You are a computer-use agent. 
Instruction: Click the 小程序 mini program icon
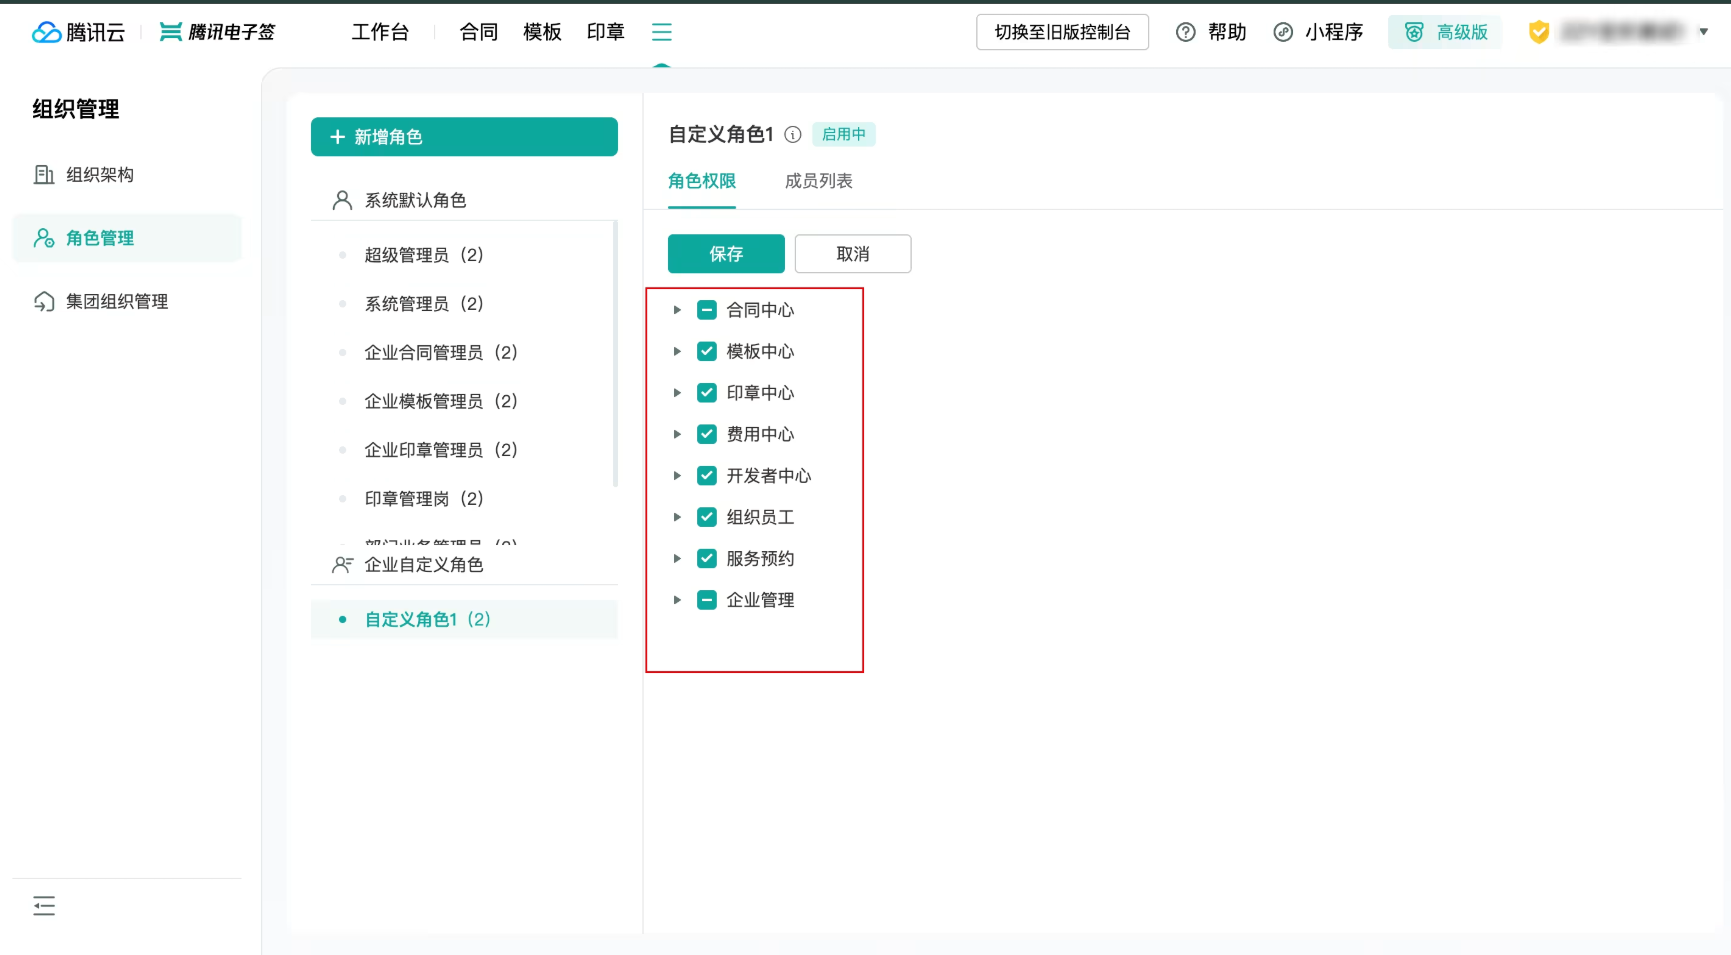(x=1283, y=32)
